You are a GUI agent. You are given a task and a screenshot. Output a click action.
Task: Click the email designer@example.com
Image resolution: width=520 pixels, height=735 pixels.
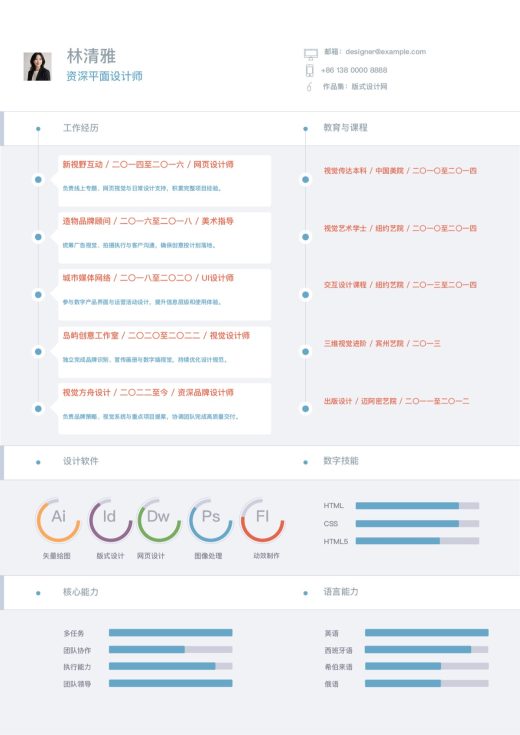click(x=385, y=52)
